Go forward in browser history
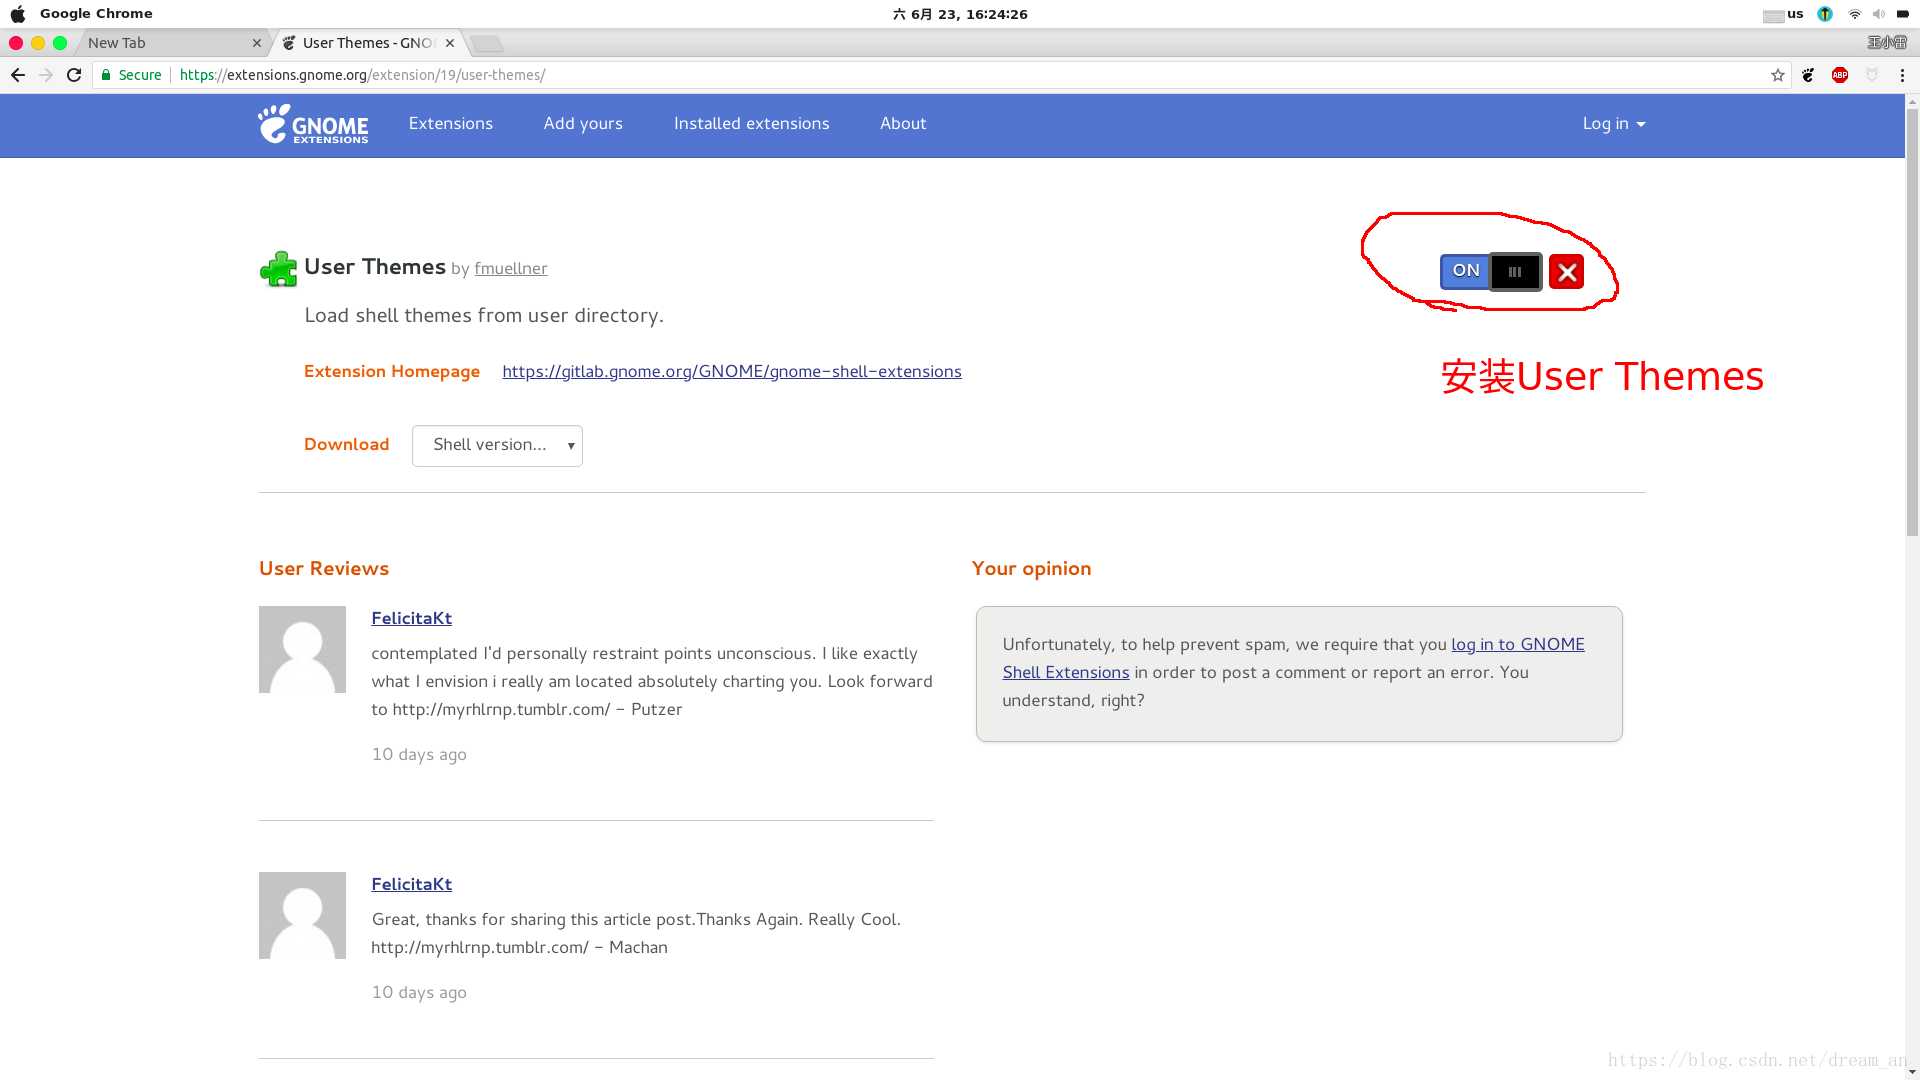This screenshot has height=1080, width=1920. [46, 75]
